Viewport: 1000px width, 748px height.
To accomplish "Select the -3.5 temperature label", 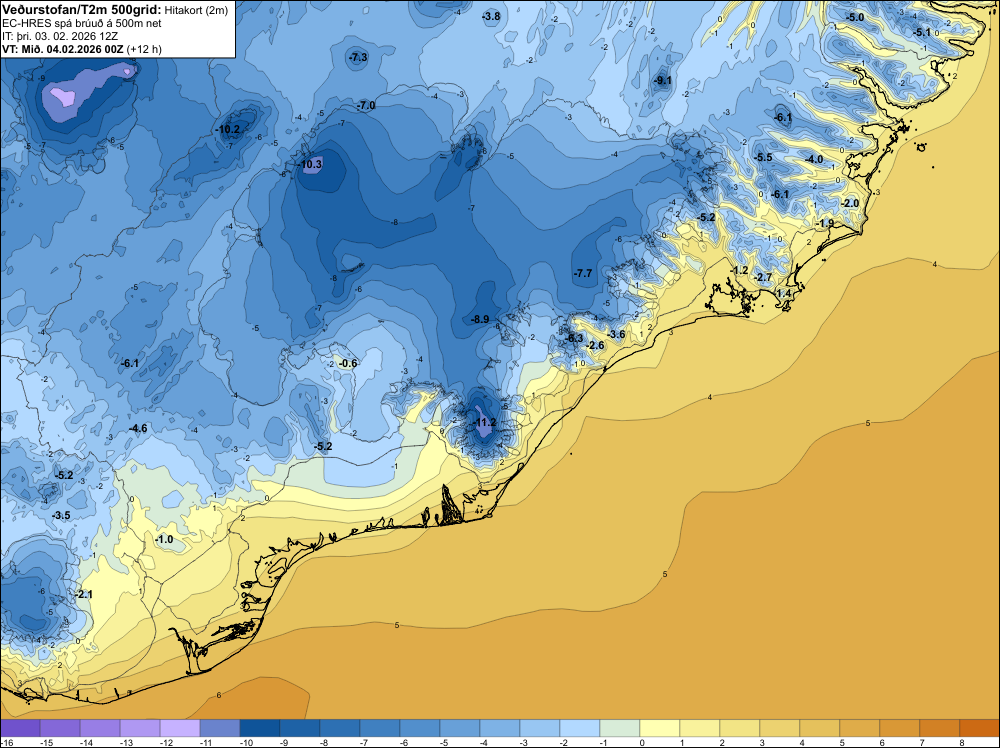I will tap(61, 515).
